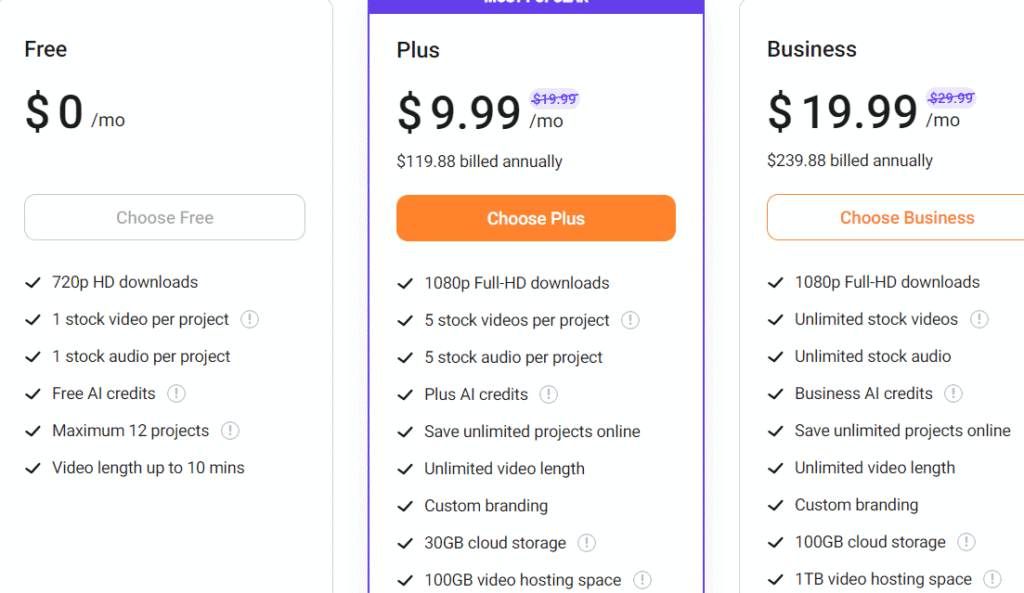Click the orange Choose Plus button
The width and height of the screenshot is (1024, 593).
[x=536, y=218]
